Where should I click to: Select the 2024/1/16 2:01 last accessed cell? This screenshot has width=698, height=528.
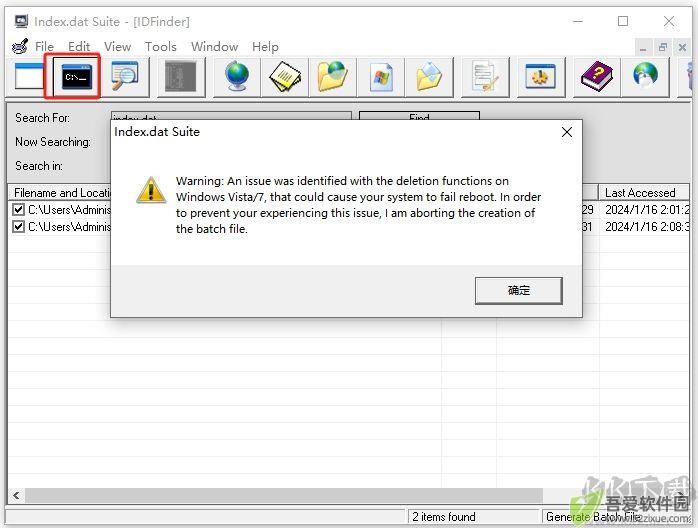(647, 209)
